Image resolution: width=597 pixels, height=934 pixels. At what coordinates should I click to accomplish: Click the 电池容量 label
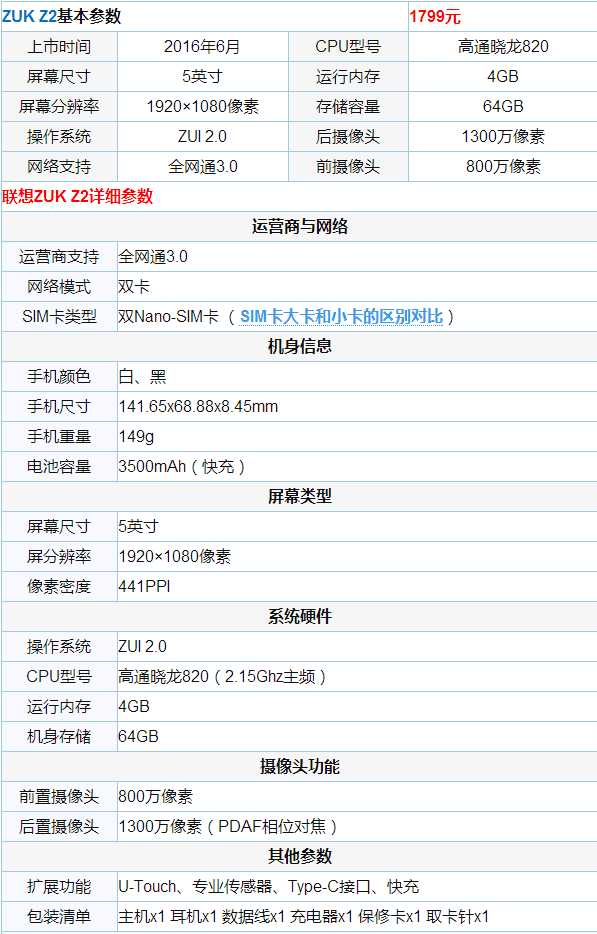coord(59,466)
